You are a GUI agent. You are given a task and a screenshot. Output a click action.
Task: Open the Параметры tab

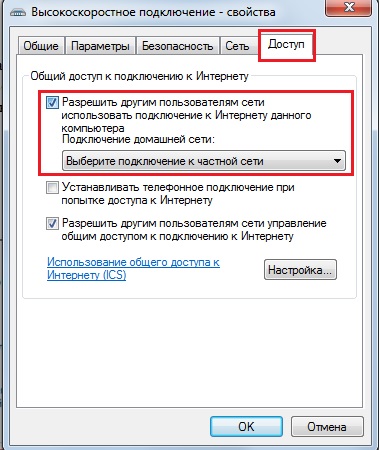100,46
